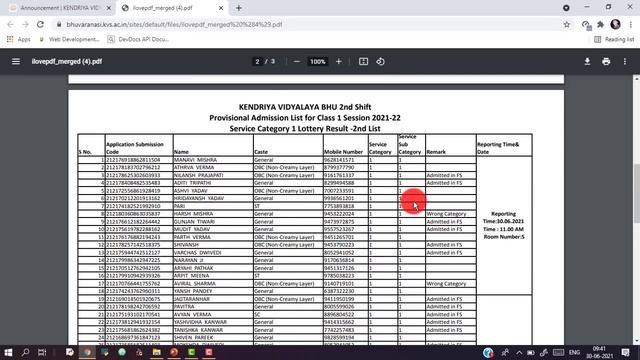The height and width of the screenshot is (360, 640).
Task: Select the name VARCHAS DWIVEDI
Action: pos(198,253)
